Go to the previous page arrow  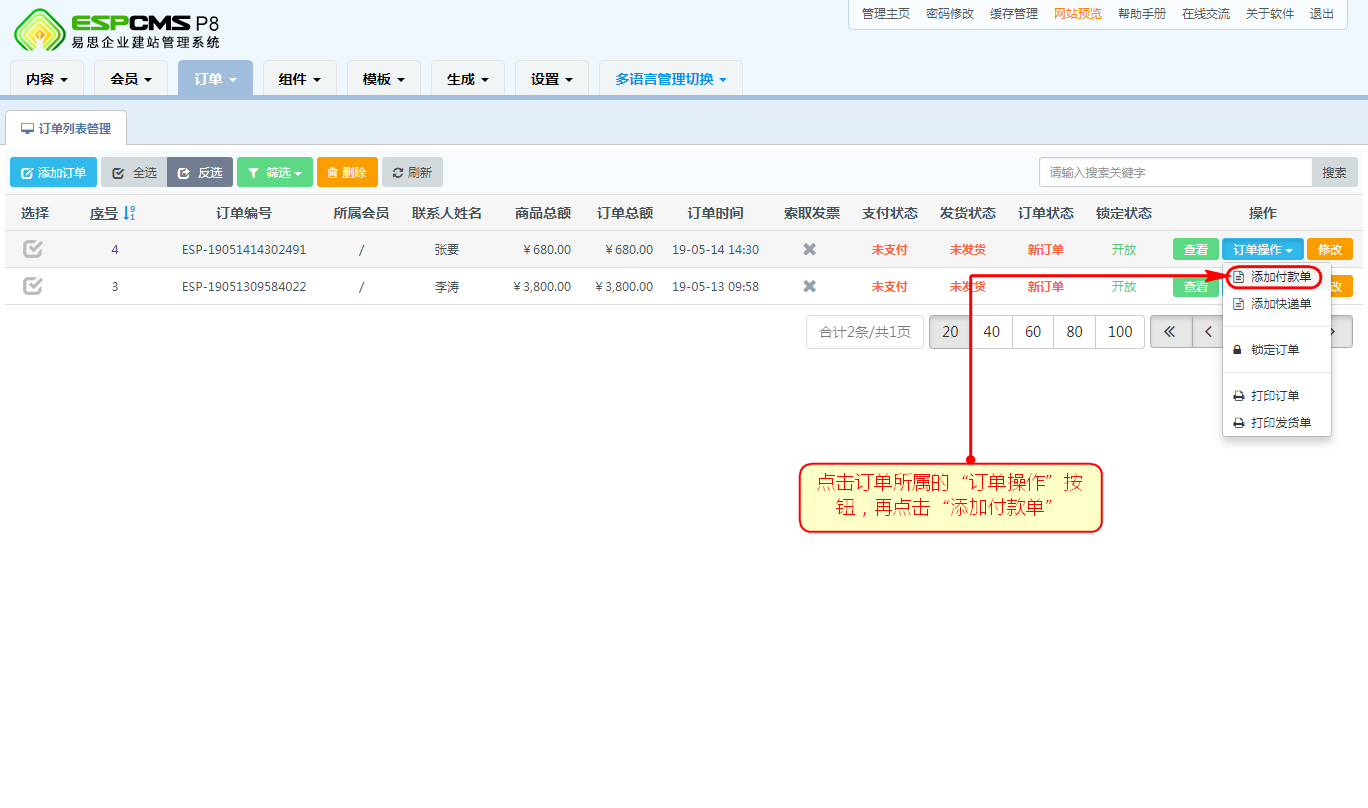(x=1208, y=332)
